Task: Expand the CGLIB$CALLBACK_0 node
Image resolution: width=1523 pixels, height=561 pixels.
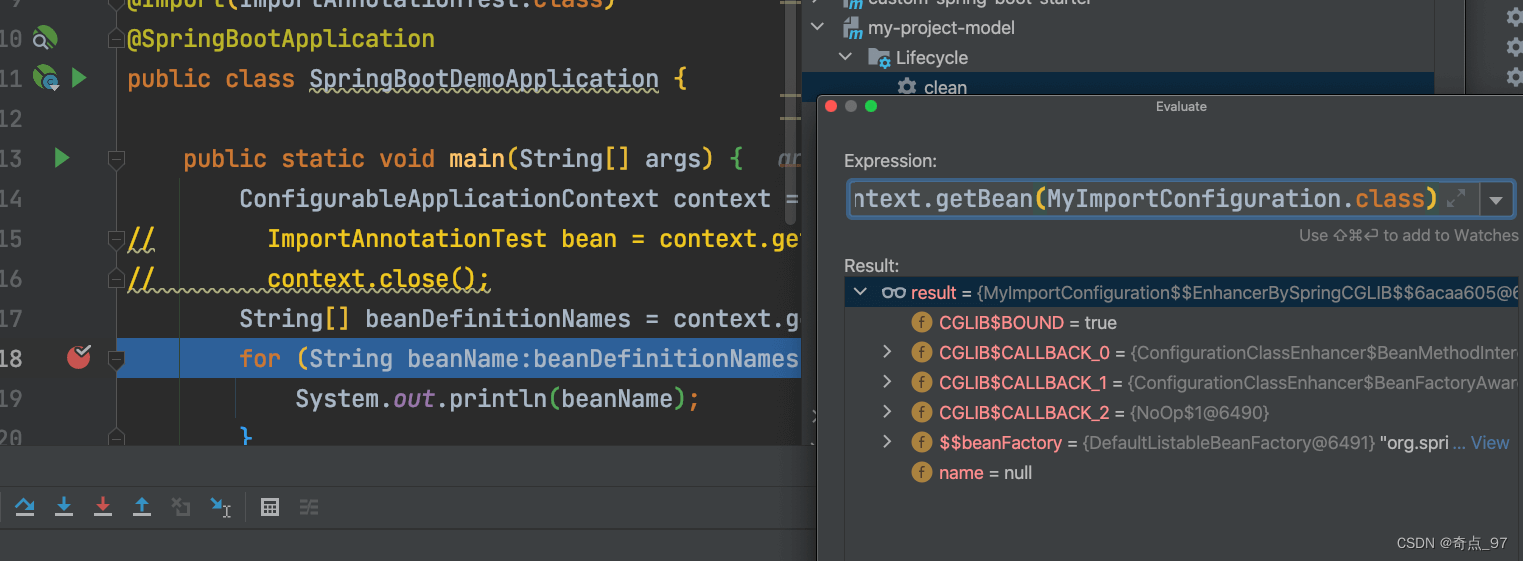Action: click(886, 352)
